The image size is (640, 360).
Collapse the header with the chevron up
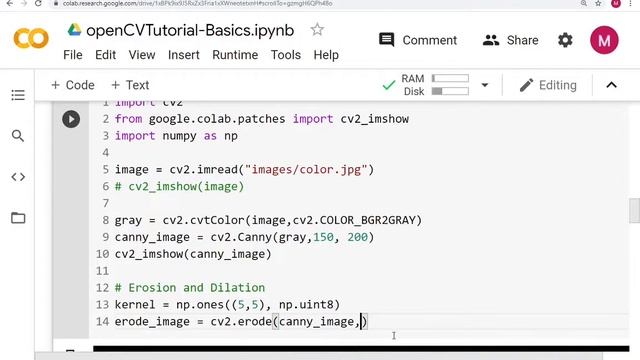611,85
